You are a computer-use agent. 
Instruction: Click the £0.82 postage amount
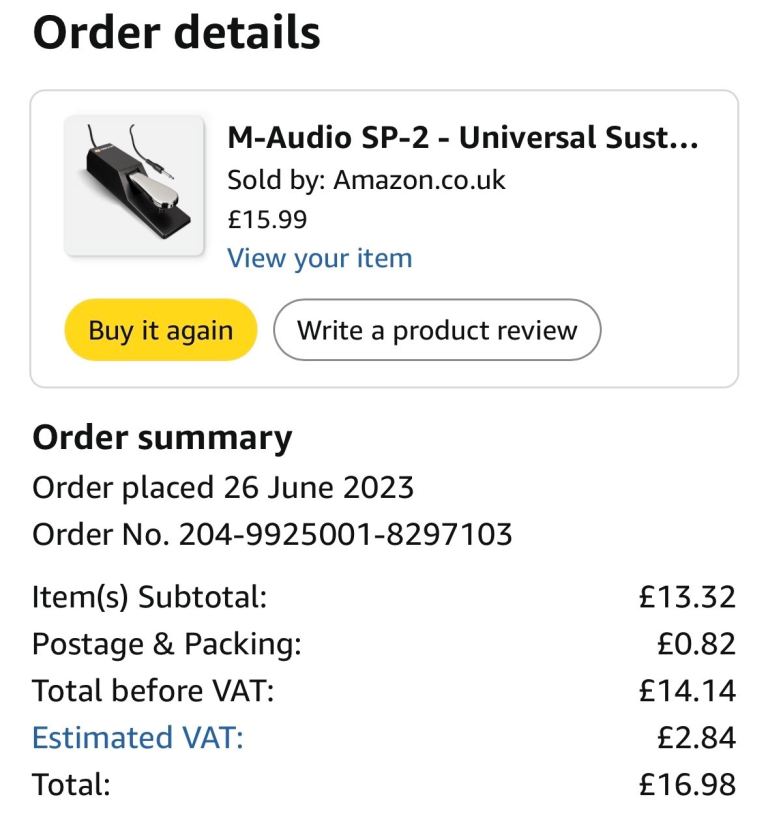point(696,644)
